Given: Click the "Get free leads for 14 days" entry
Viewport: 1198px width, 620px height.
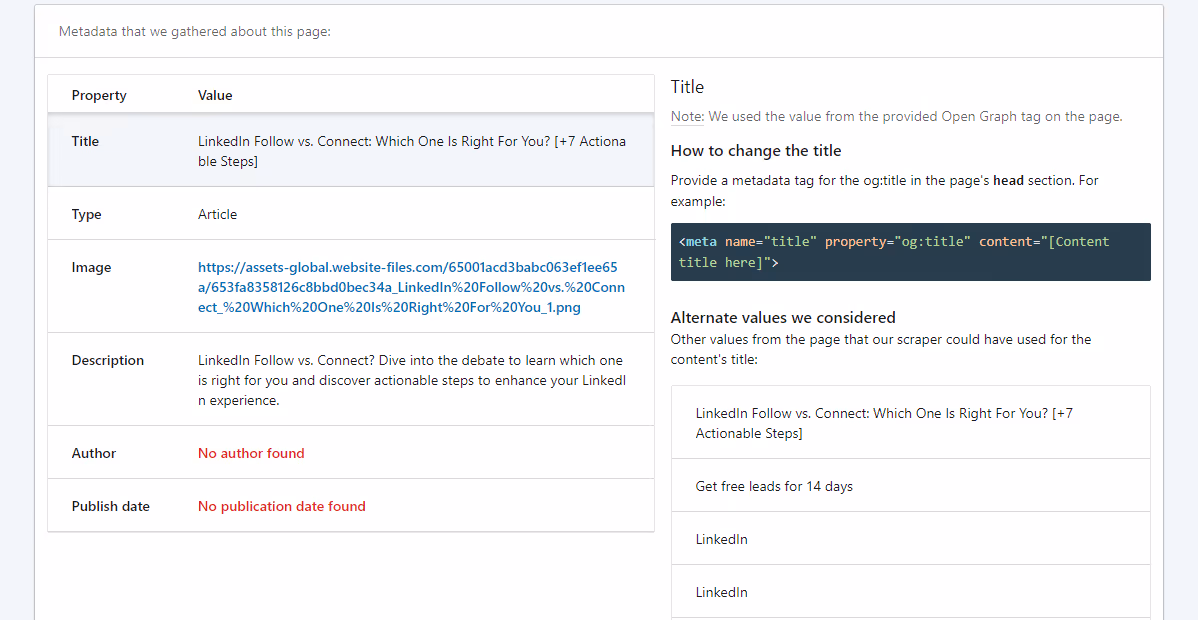Looking at the screenshot, I should (775, 486).
